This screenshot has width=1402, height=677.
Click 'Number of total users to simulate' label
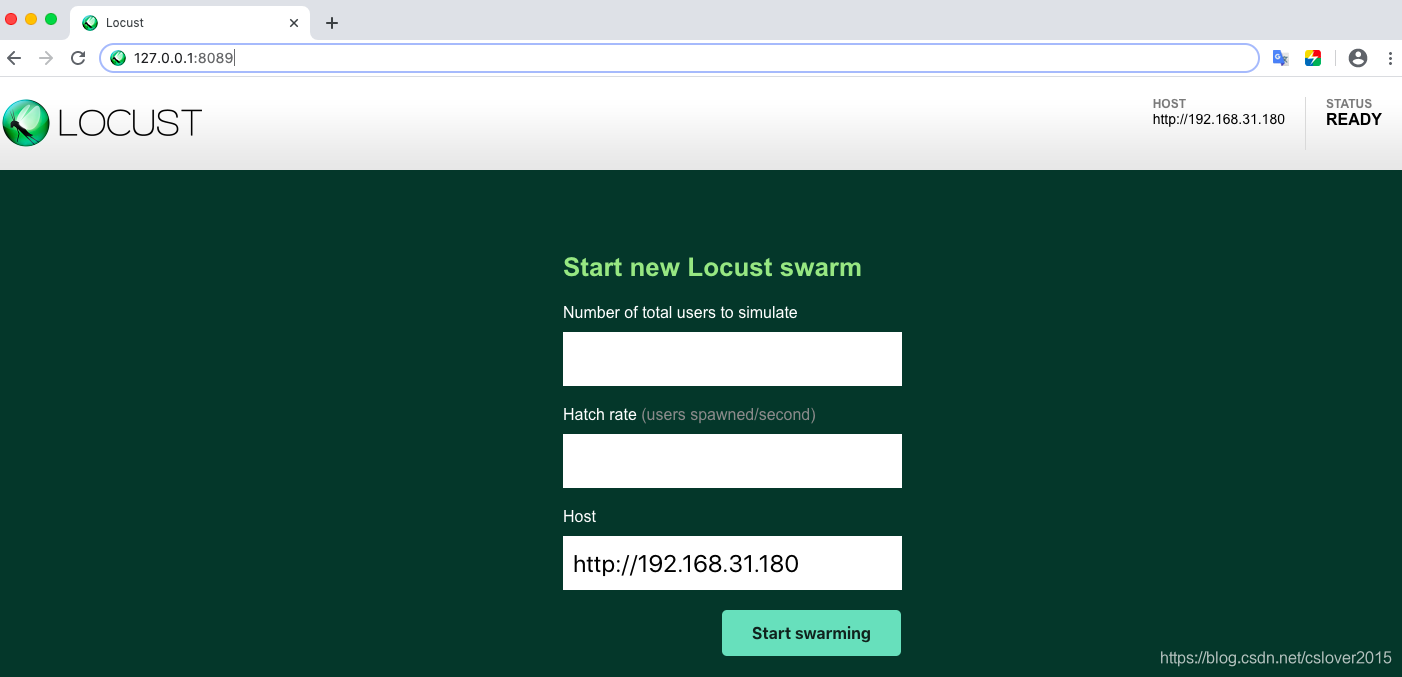tap(680, 312)
